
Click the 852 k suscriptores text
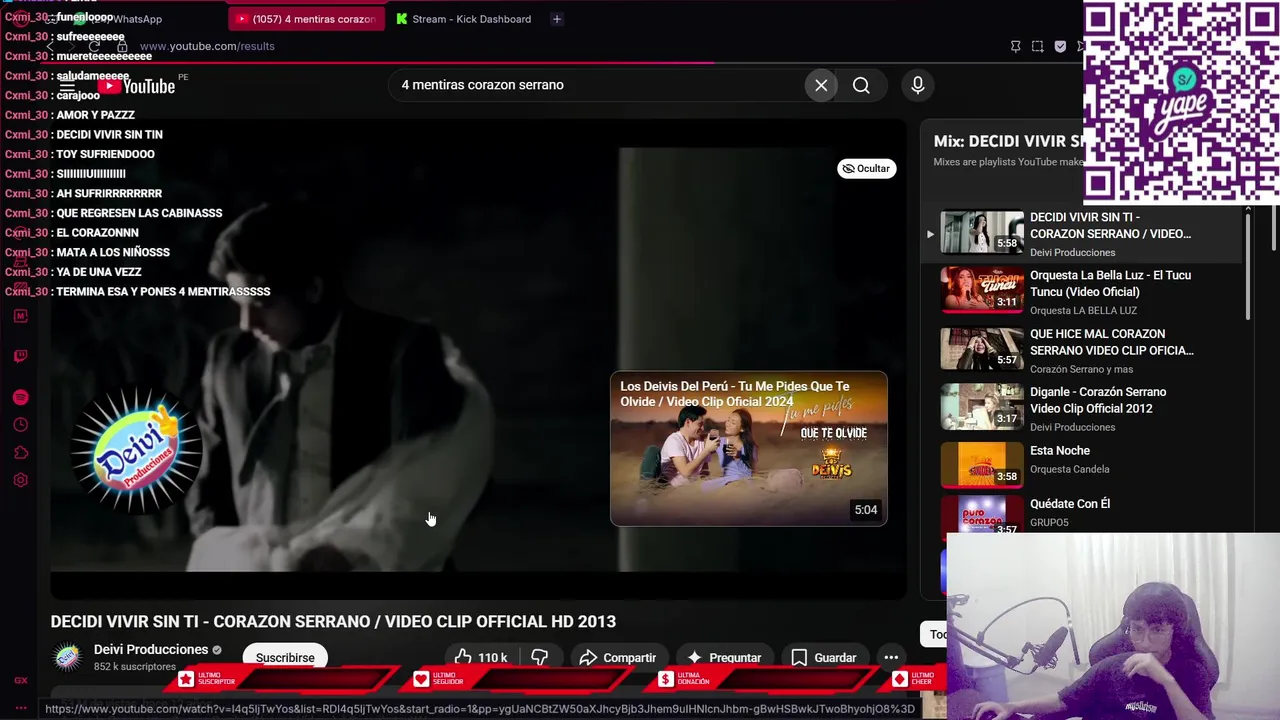(135, 667)
